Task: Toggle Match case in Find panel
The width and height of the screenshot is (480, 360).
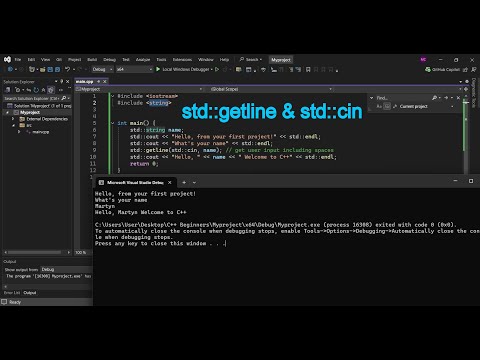Action: coord(379,106)
